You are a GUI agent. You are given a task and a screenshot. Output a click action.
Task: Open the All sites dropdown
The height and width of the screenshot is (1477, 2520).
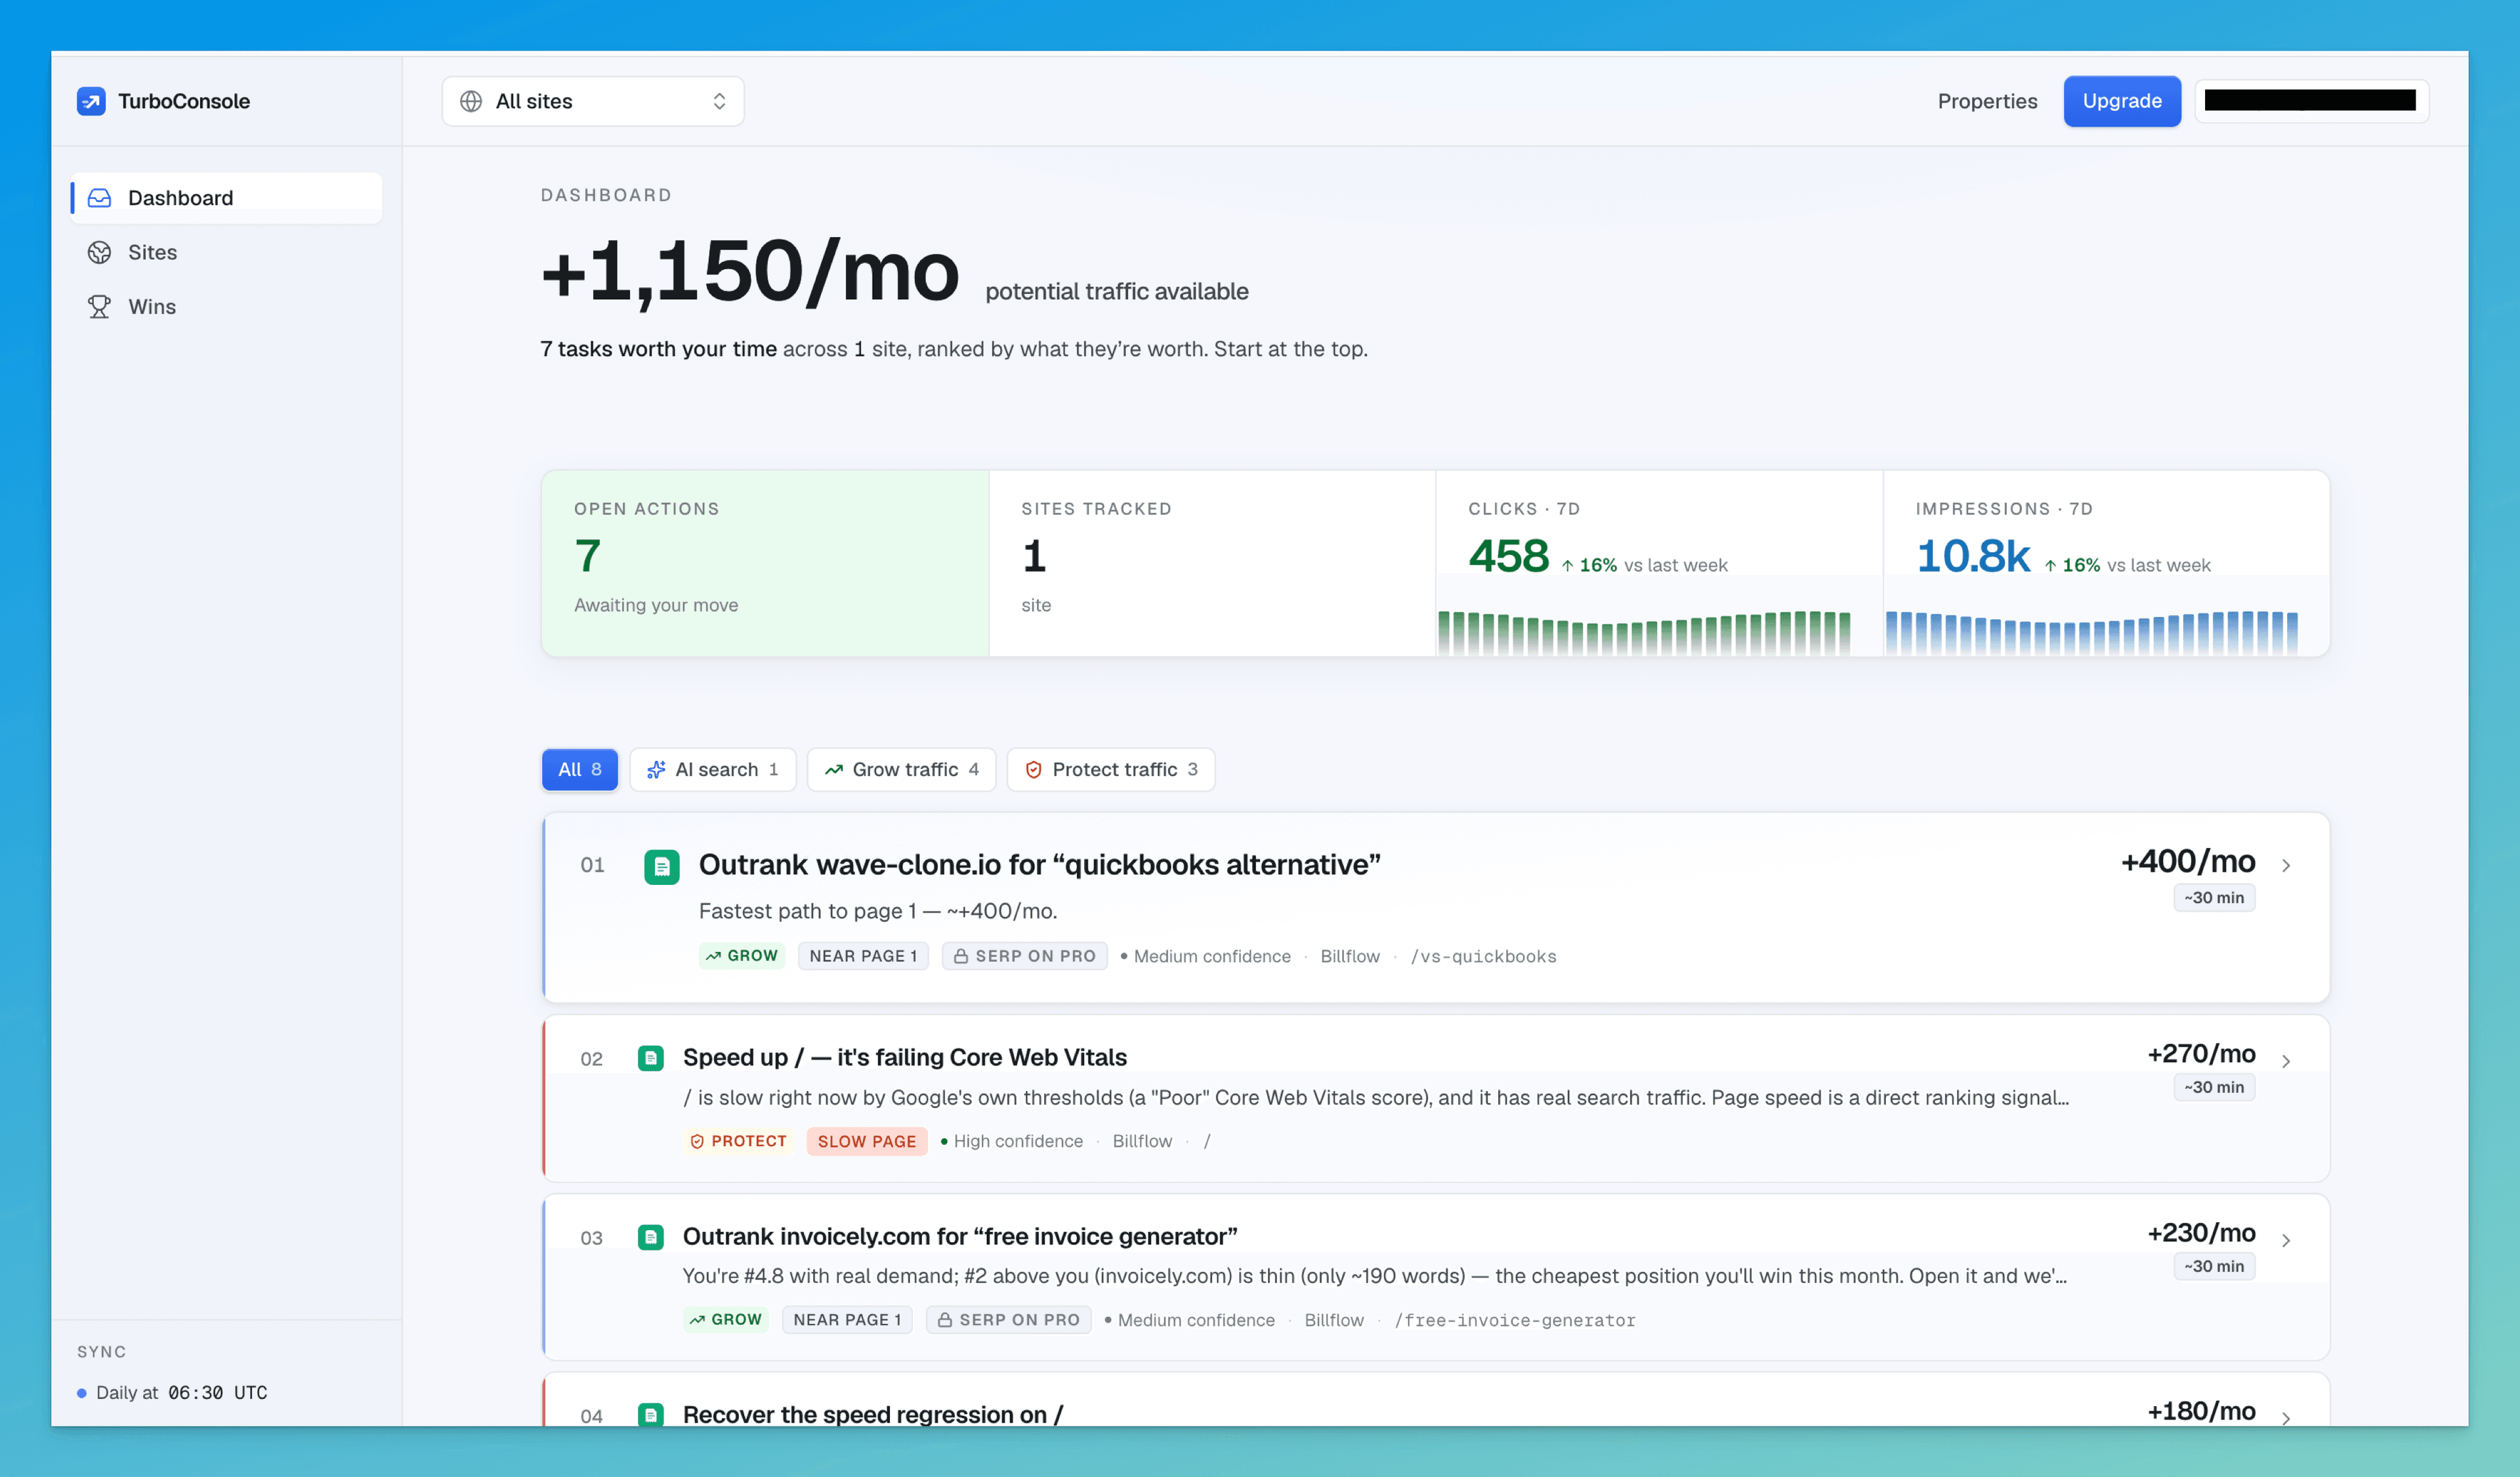pyautogui.click(x=593, y=101)
